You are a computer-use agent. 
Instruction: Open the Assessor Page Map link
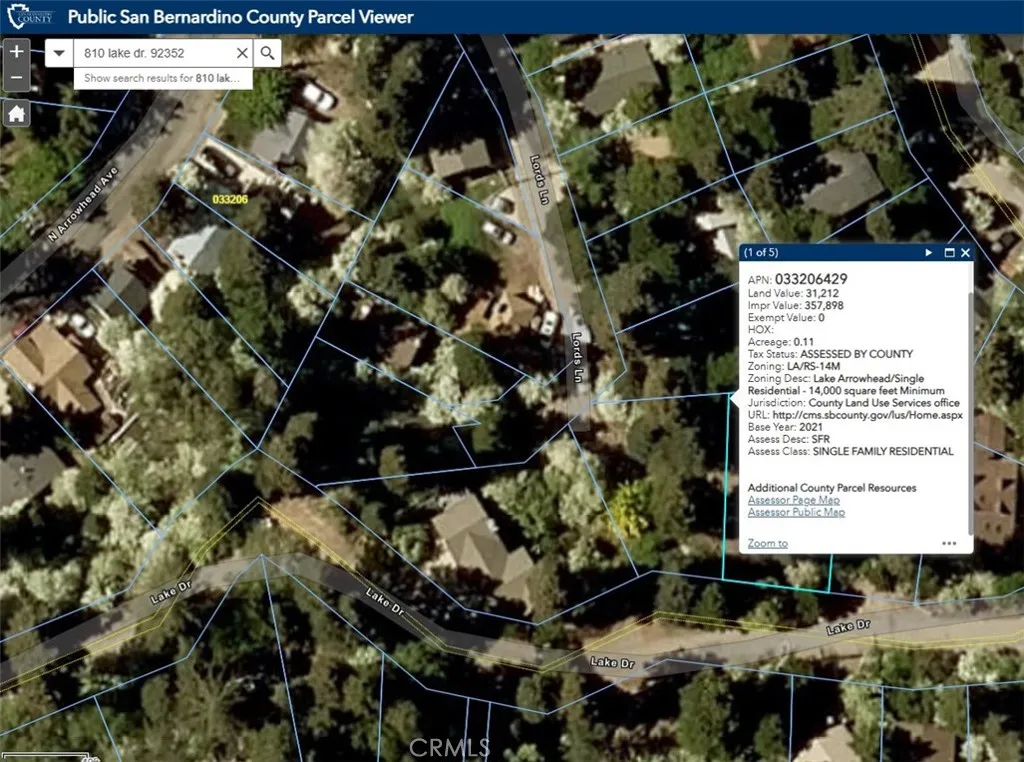pos(793,500)
